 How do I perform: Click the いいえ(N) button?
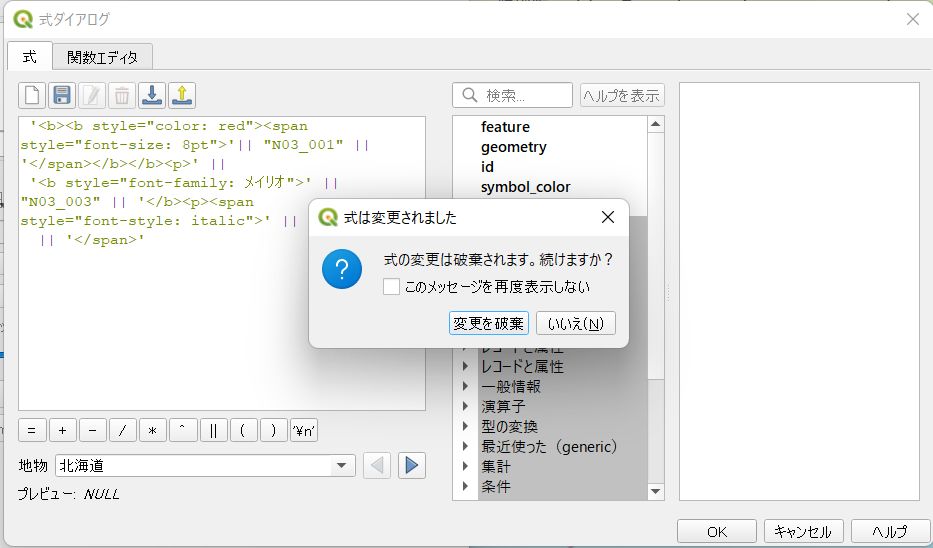pos(575,323)
